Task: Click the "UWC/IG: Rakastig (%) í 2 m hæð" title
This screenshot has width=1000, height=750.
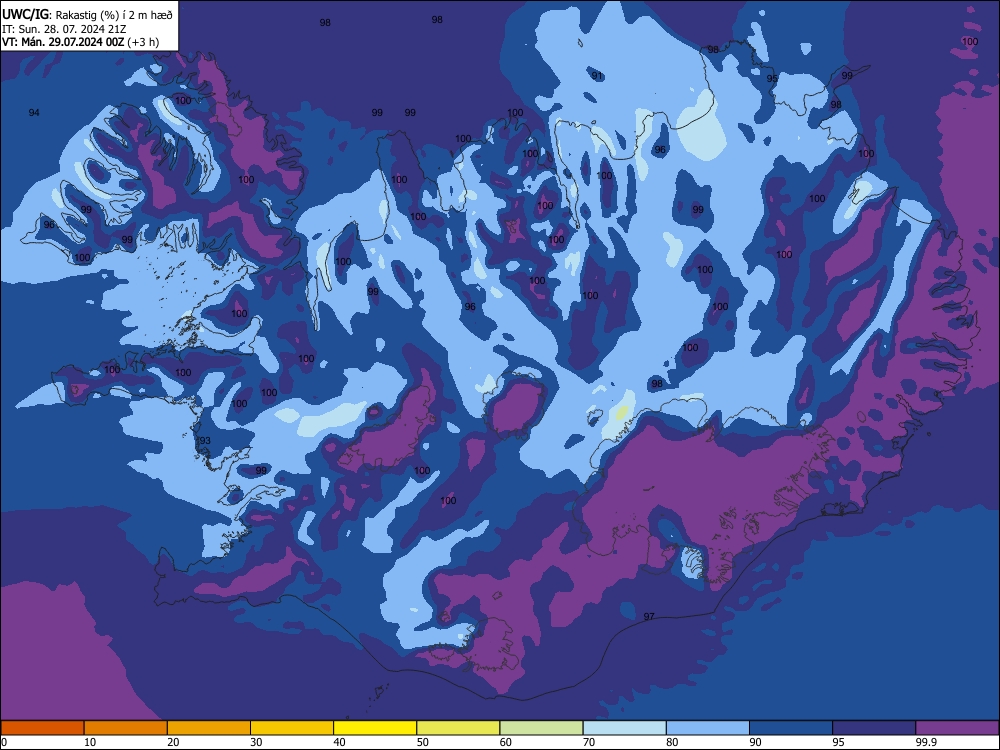Action: tap(87, 15)
